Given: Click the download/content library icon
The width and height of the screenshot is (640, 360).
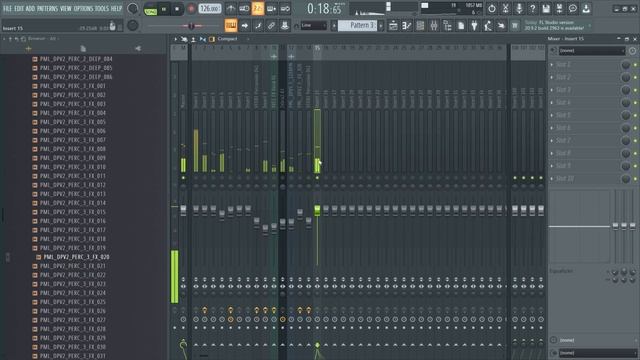Looking at the screenshot, I should click(587, 9).
